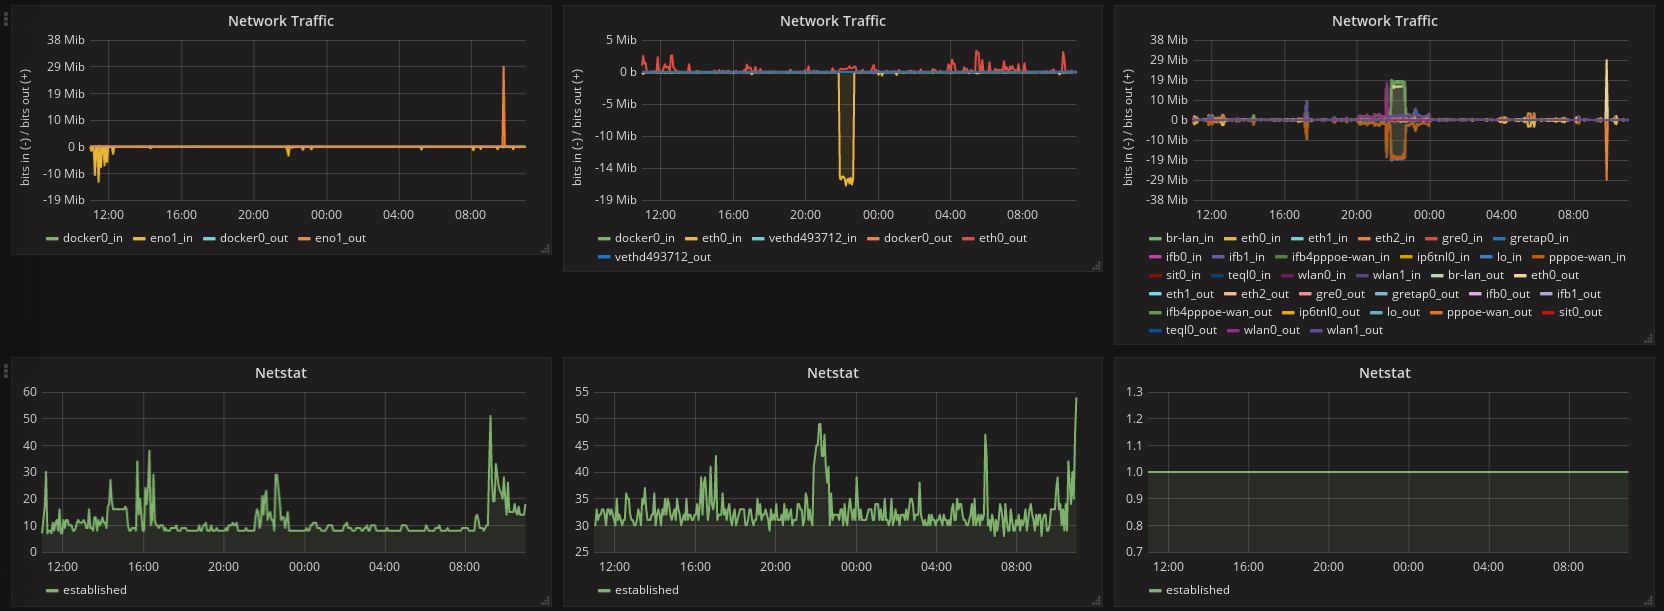Click the top row drag handle icon
Viewport: 1664px width, 611px height.
click(x=6, y=18)
